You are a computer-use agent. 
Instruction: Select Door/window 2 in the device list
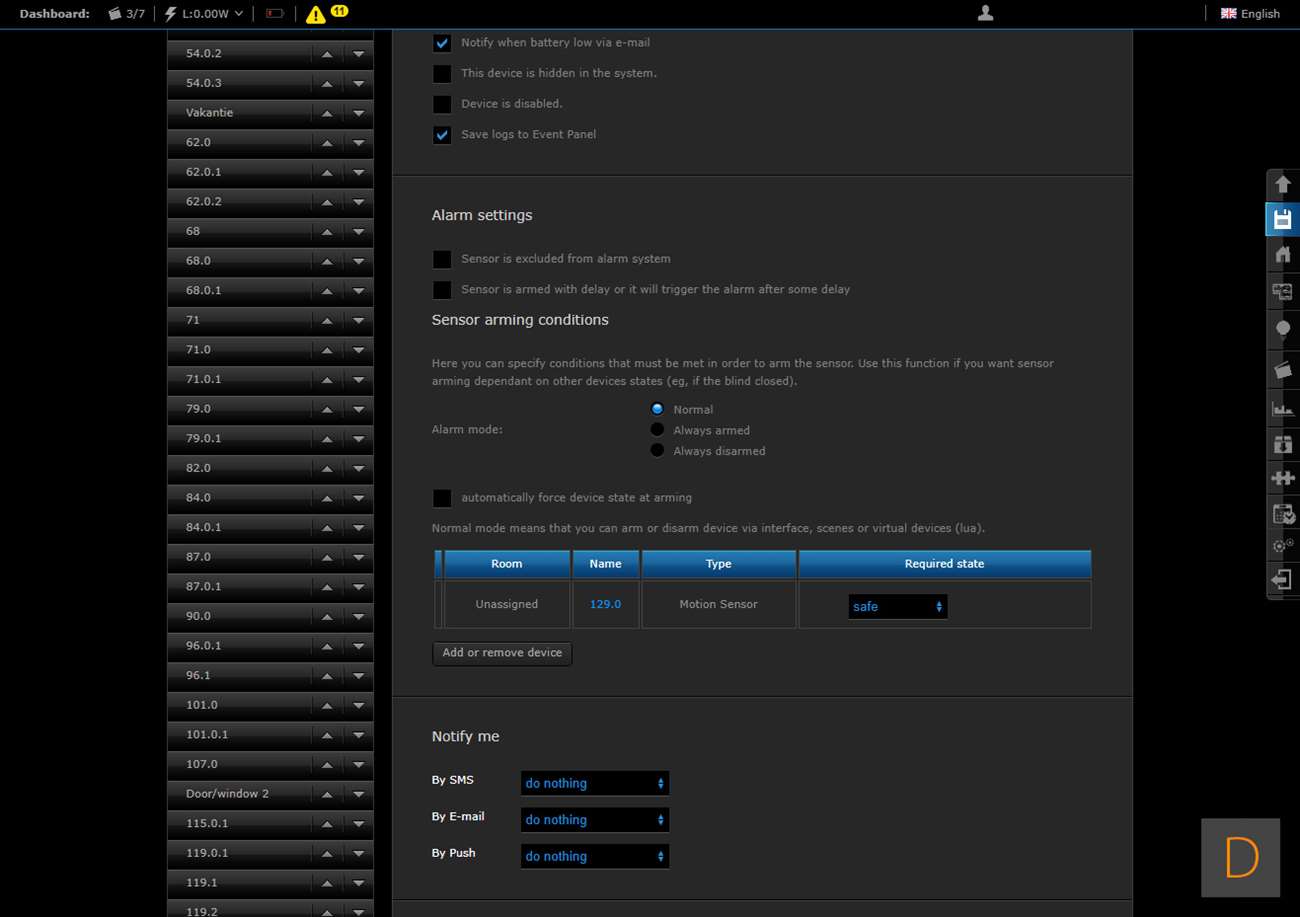click(240, 794)
